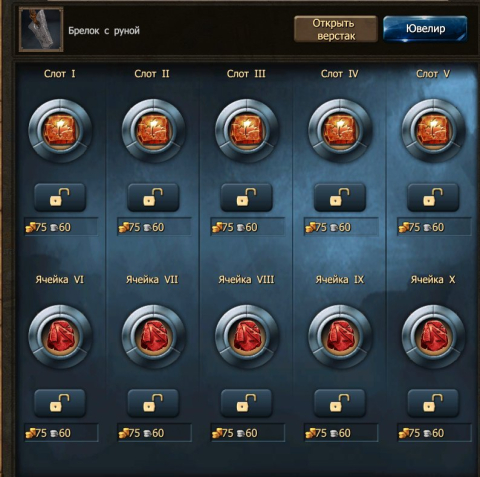Toggle the padlock under Слот I
480x477 pixels.
[x=60, y=197]
